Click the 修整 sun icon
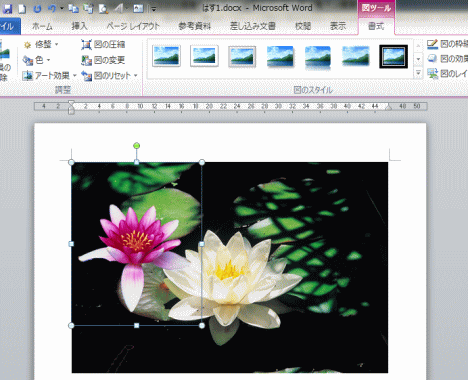Screen dimensions: 468x380 pos(27,45)
